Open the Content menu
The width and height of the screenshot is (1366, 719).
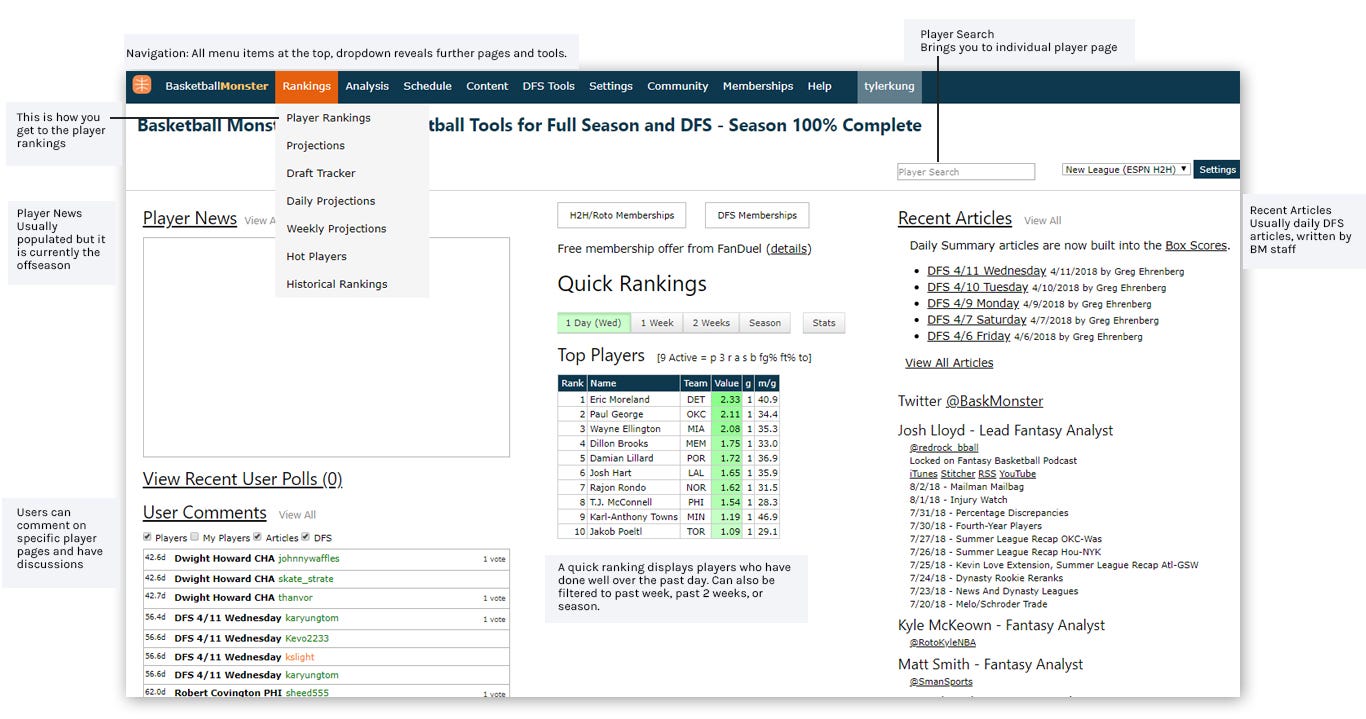coord(487,86)
